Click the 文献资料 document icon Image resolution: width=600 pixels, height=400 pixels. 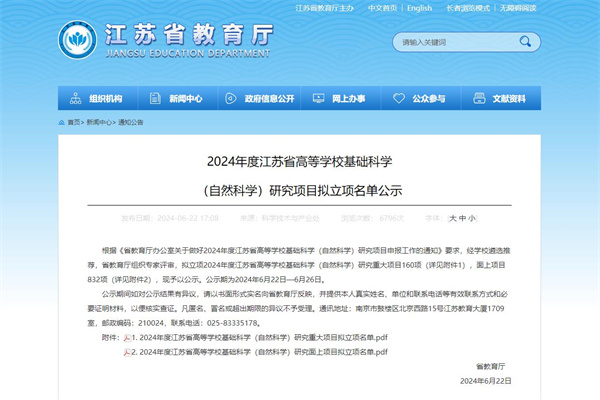(x=480, y=99)
